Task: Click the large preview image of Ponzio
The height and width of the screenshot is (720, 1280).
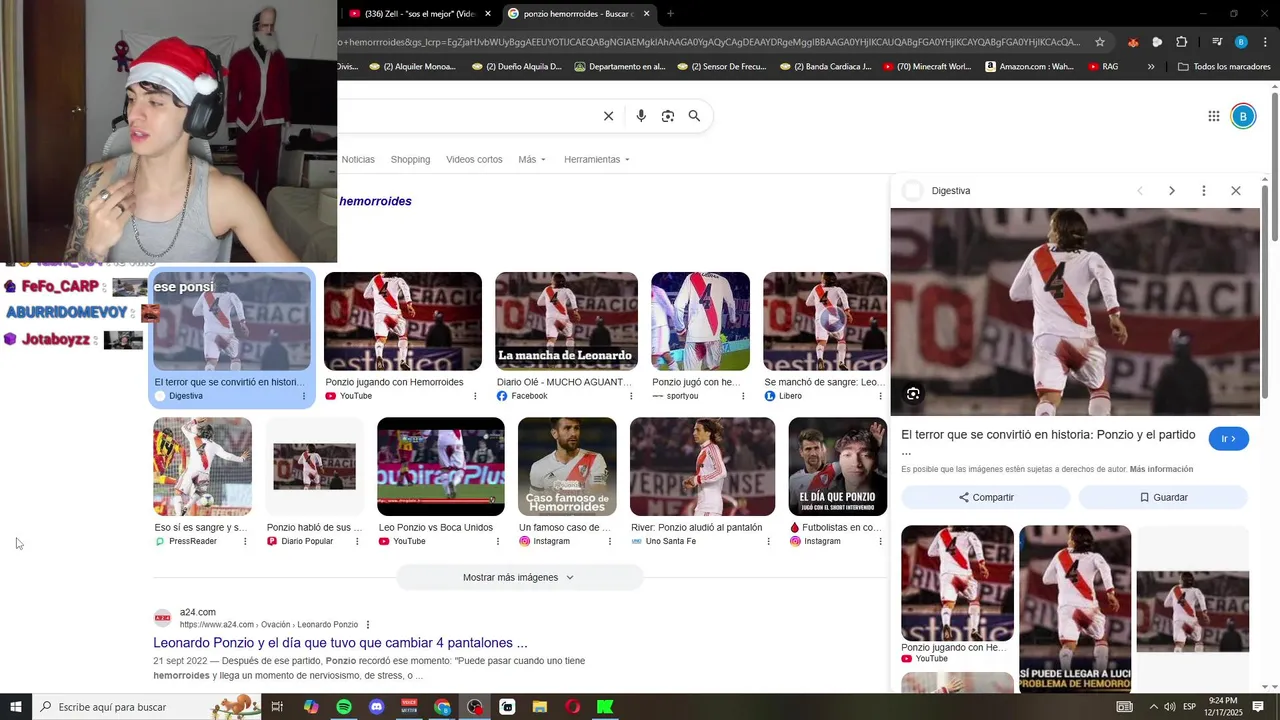Action: (1075, 312)
